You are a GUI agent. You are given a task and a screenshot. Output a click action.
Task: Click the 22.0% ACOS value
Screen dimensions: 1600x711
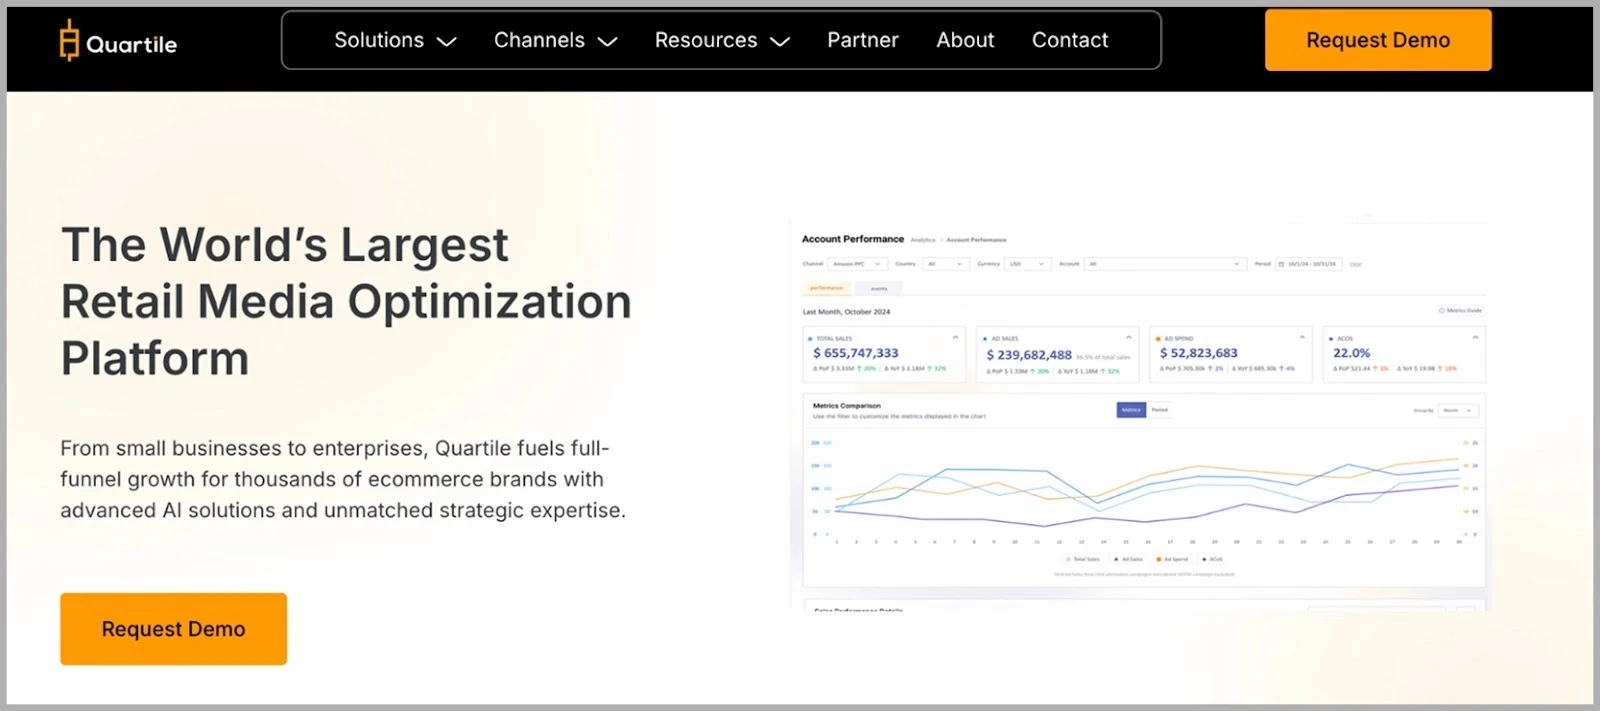click(x=1352, y=353)
